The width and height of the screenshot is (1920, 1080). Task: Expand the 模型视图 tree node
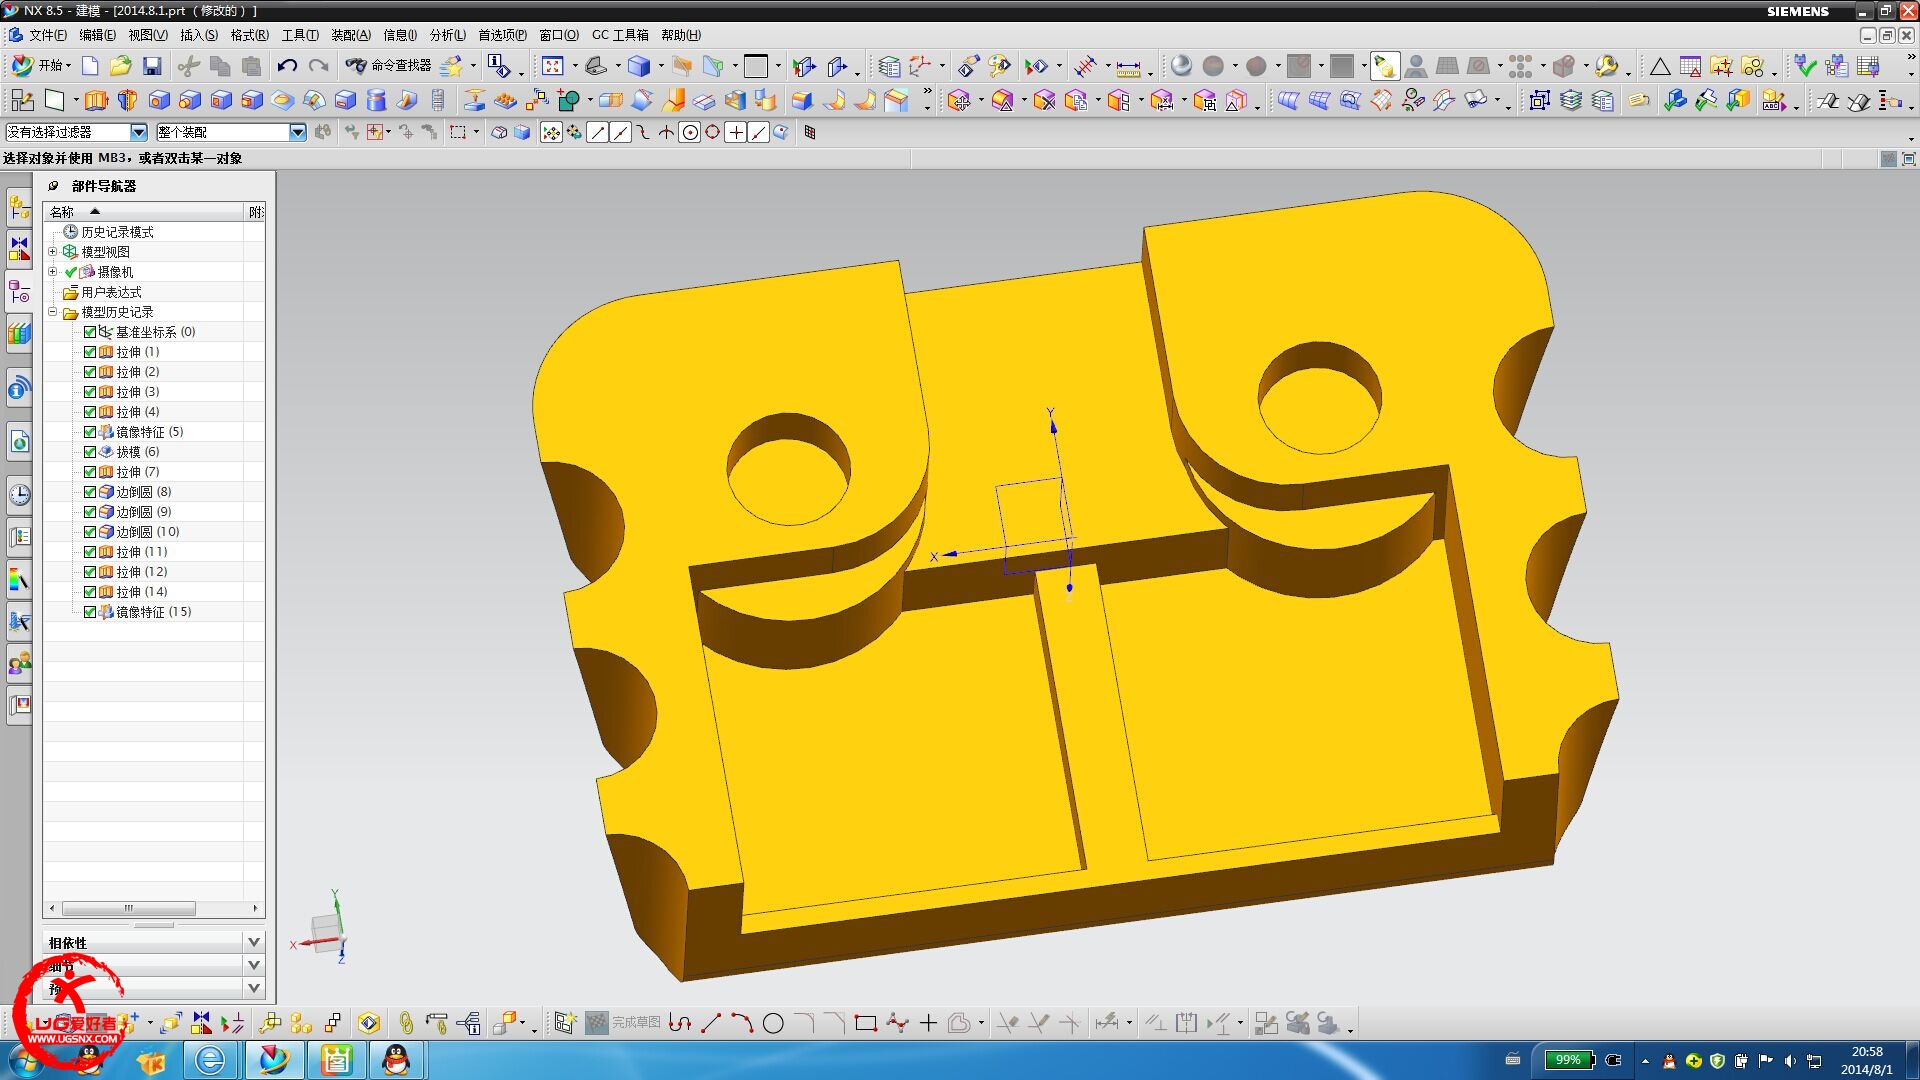pyautogui.click(x=53, y=251)
